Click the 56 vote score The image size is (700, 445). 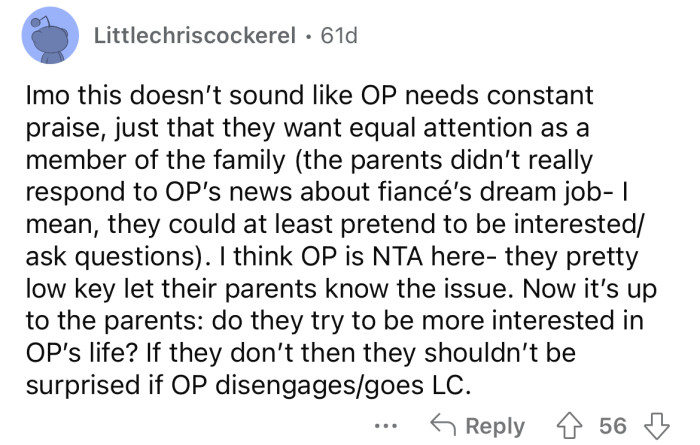tap(613, 426)
